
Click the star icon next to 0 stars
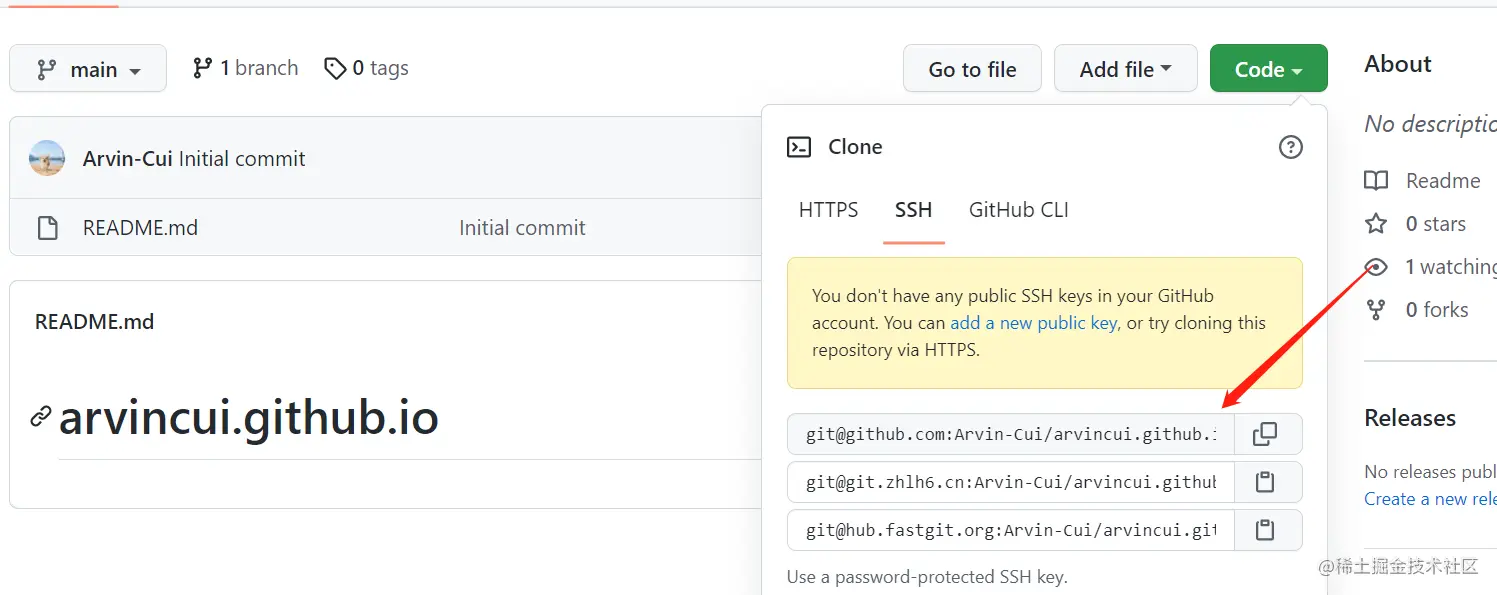tap(1377, 224)
